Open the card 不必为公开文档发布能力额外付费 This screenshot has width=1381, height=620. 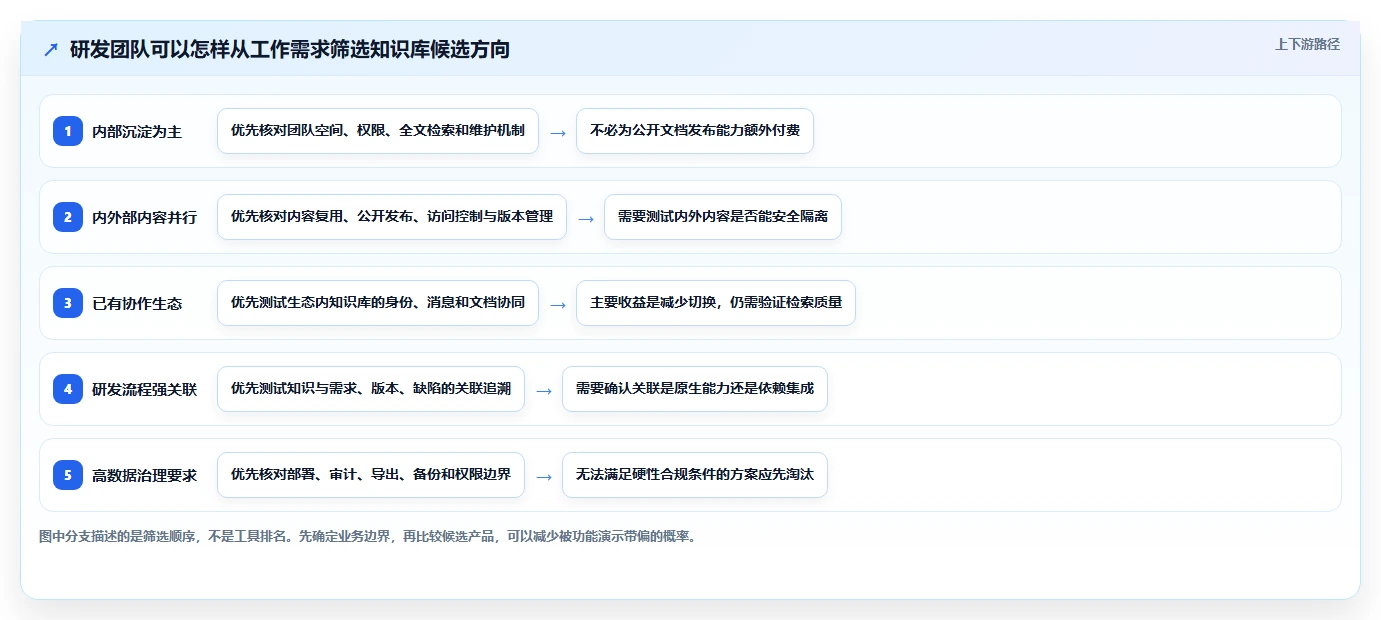695,131
